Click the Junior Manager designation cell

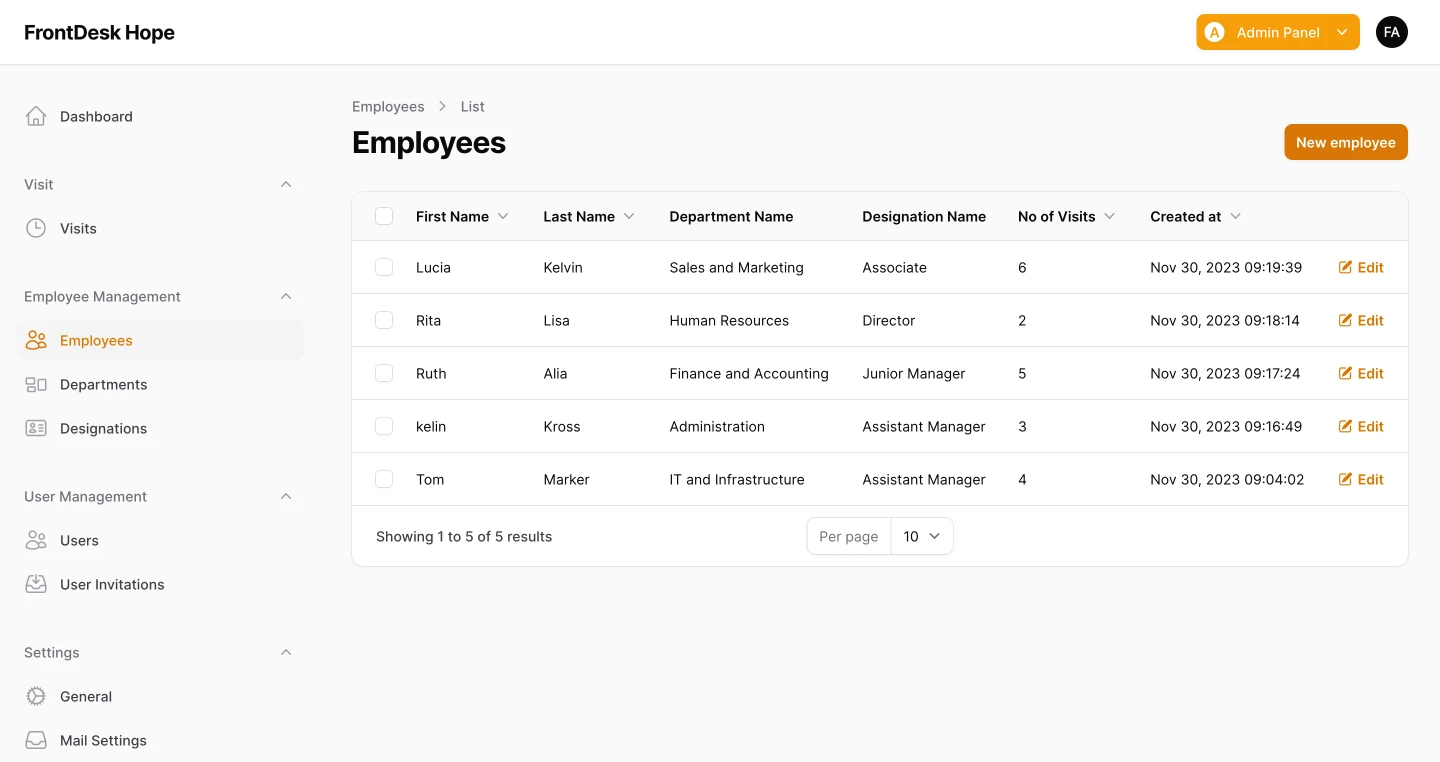point(913,373)
